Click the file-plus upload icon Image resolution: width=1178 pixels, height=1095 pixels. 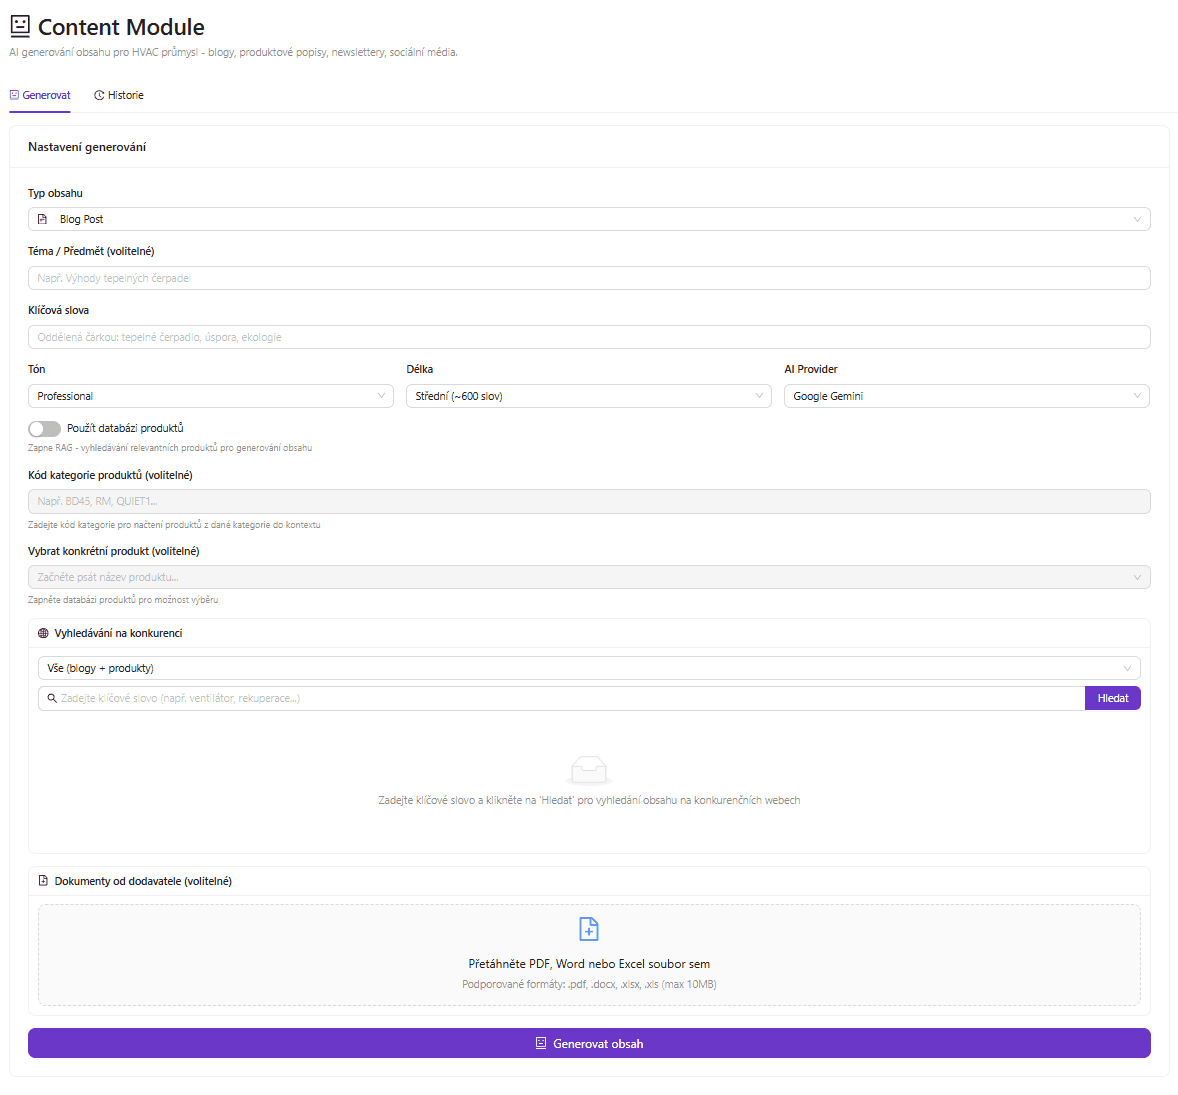(589, 929)
